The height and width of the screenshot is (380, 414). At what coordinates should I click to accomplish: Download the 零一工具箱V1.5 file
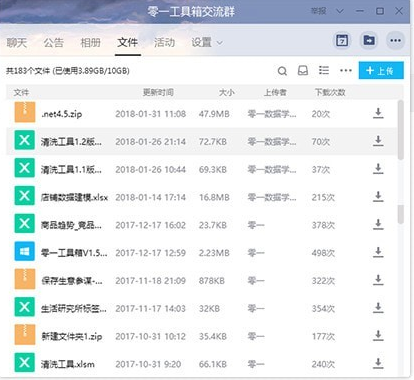378,252
